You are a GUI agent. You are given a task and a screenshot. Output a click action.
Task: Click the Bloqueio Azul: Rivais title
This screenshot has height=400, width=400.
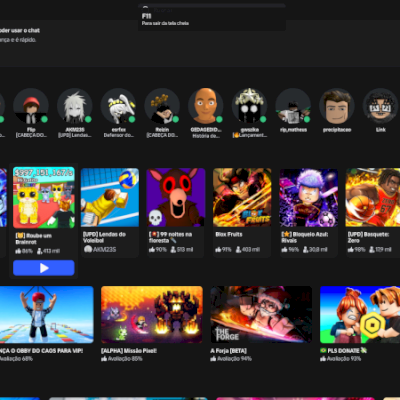tap(305, 237)
